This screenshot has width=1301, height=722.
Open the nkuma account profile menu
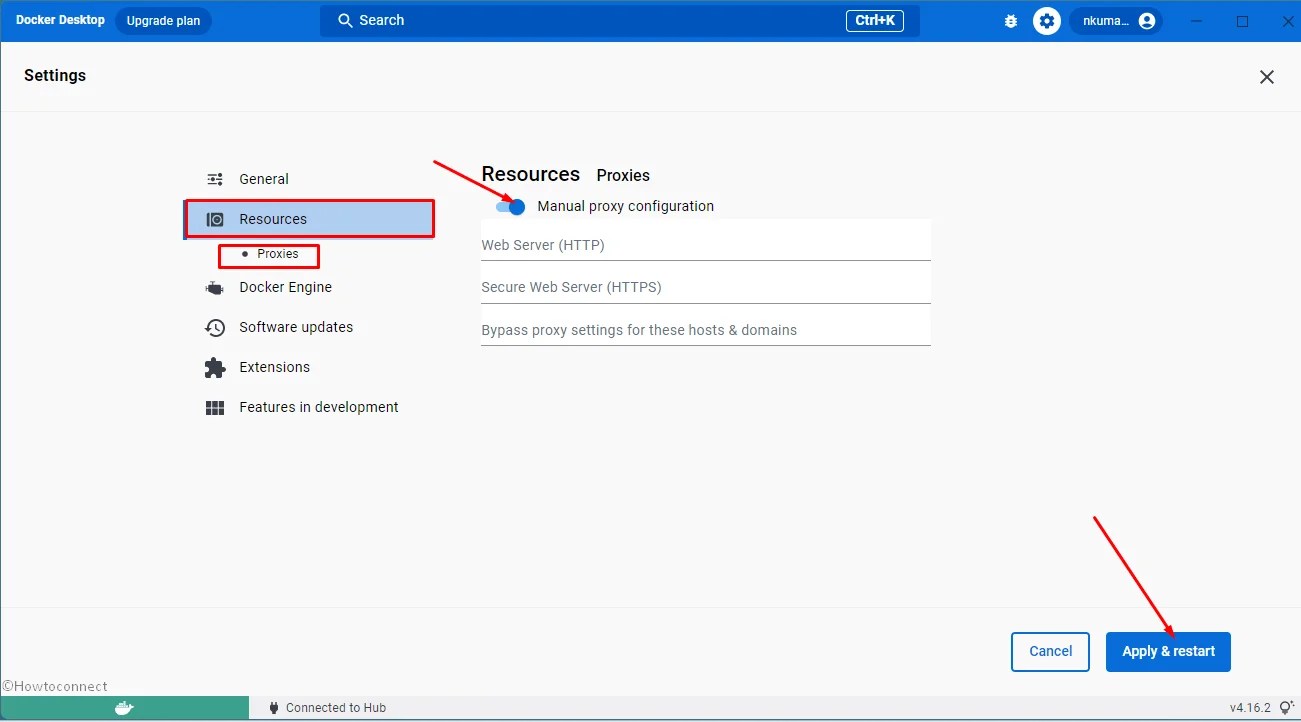[x=1115, y=20]
